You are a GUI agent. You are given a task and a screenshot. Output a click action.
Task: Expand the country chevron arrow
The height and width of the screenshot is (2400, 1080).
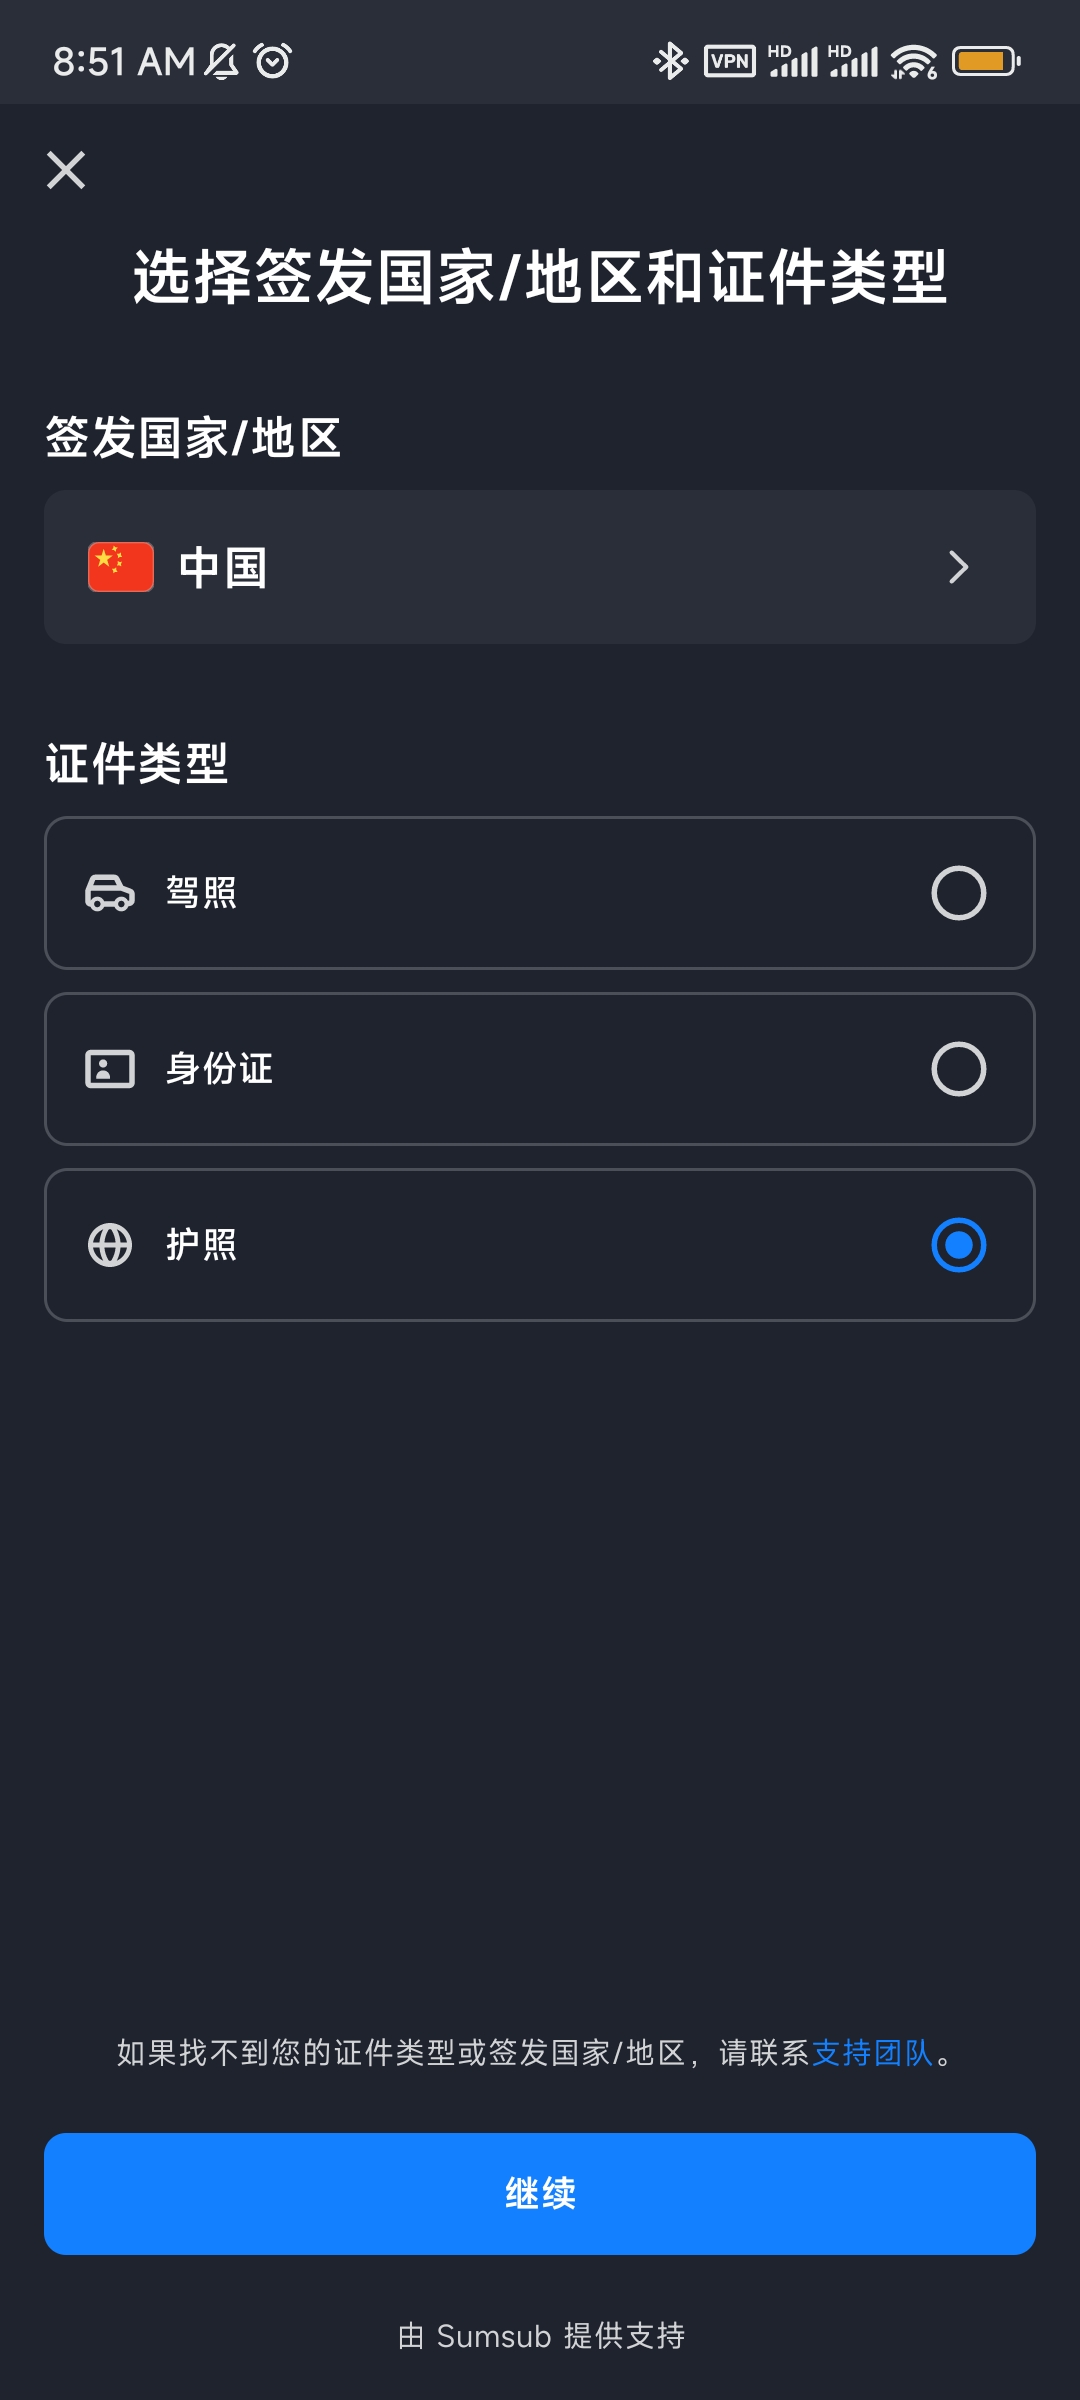959,567
